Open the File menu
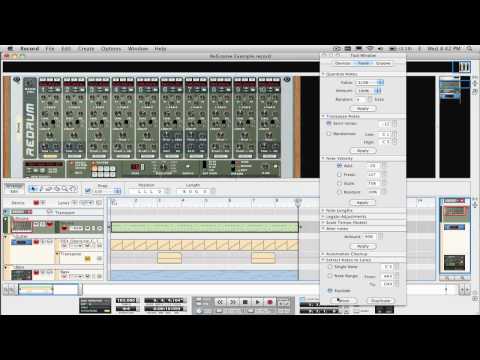This screenshot has width=480, height=360. click(50, 49)
